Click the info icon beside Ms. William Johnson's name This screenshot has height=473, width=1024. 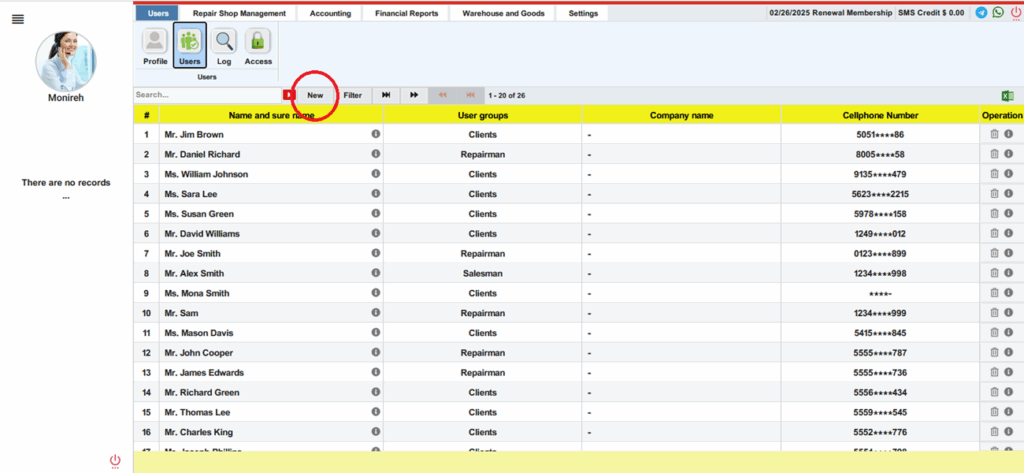(376, 174)
